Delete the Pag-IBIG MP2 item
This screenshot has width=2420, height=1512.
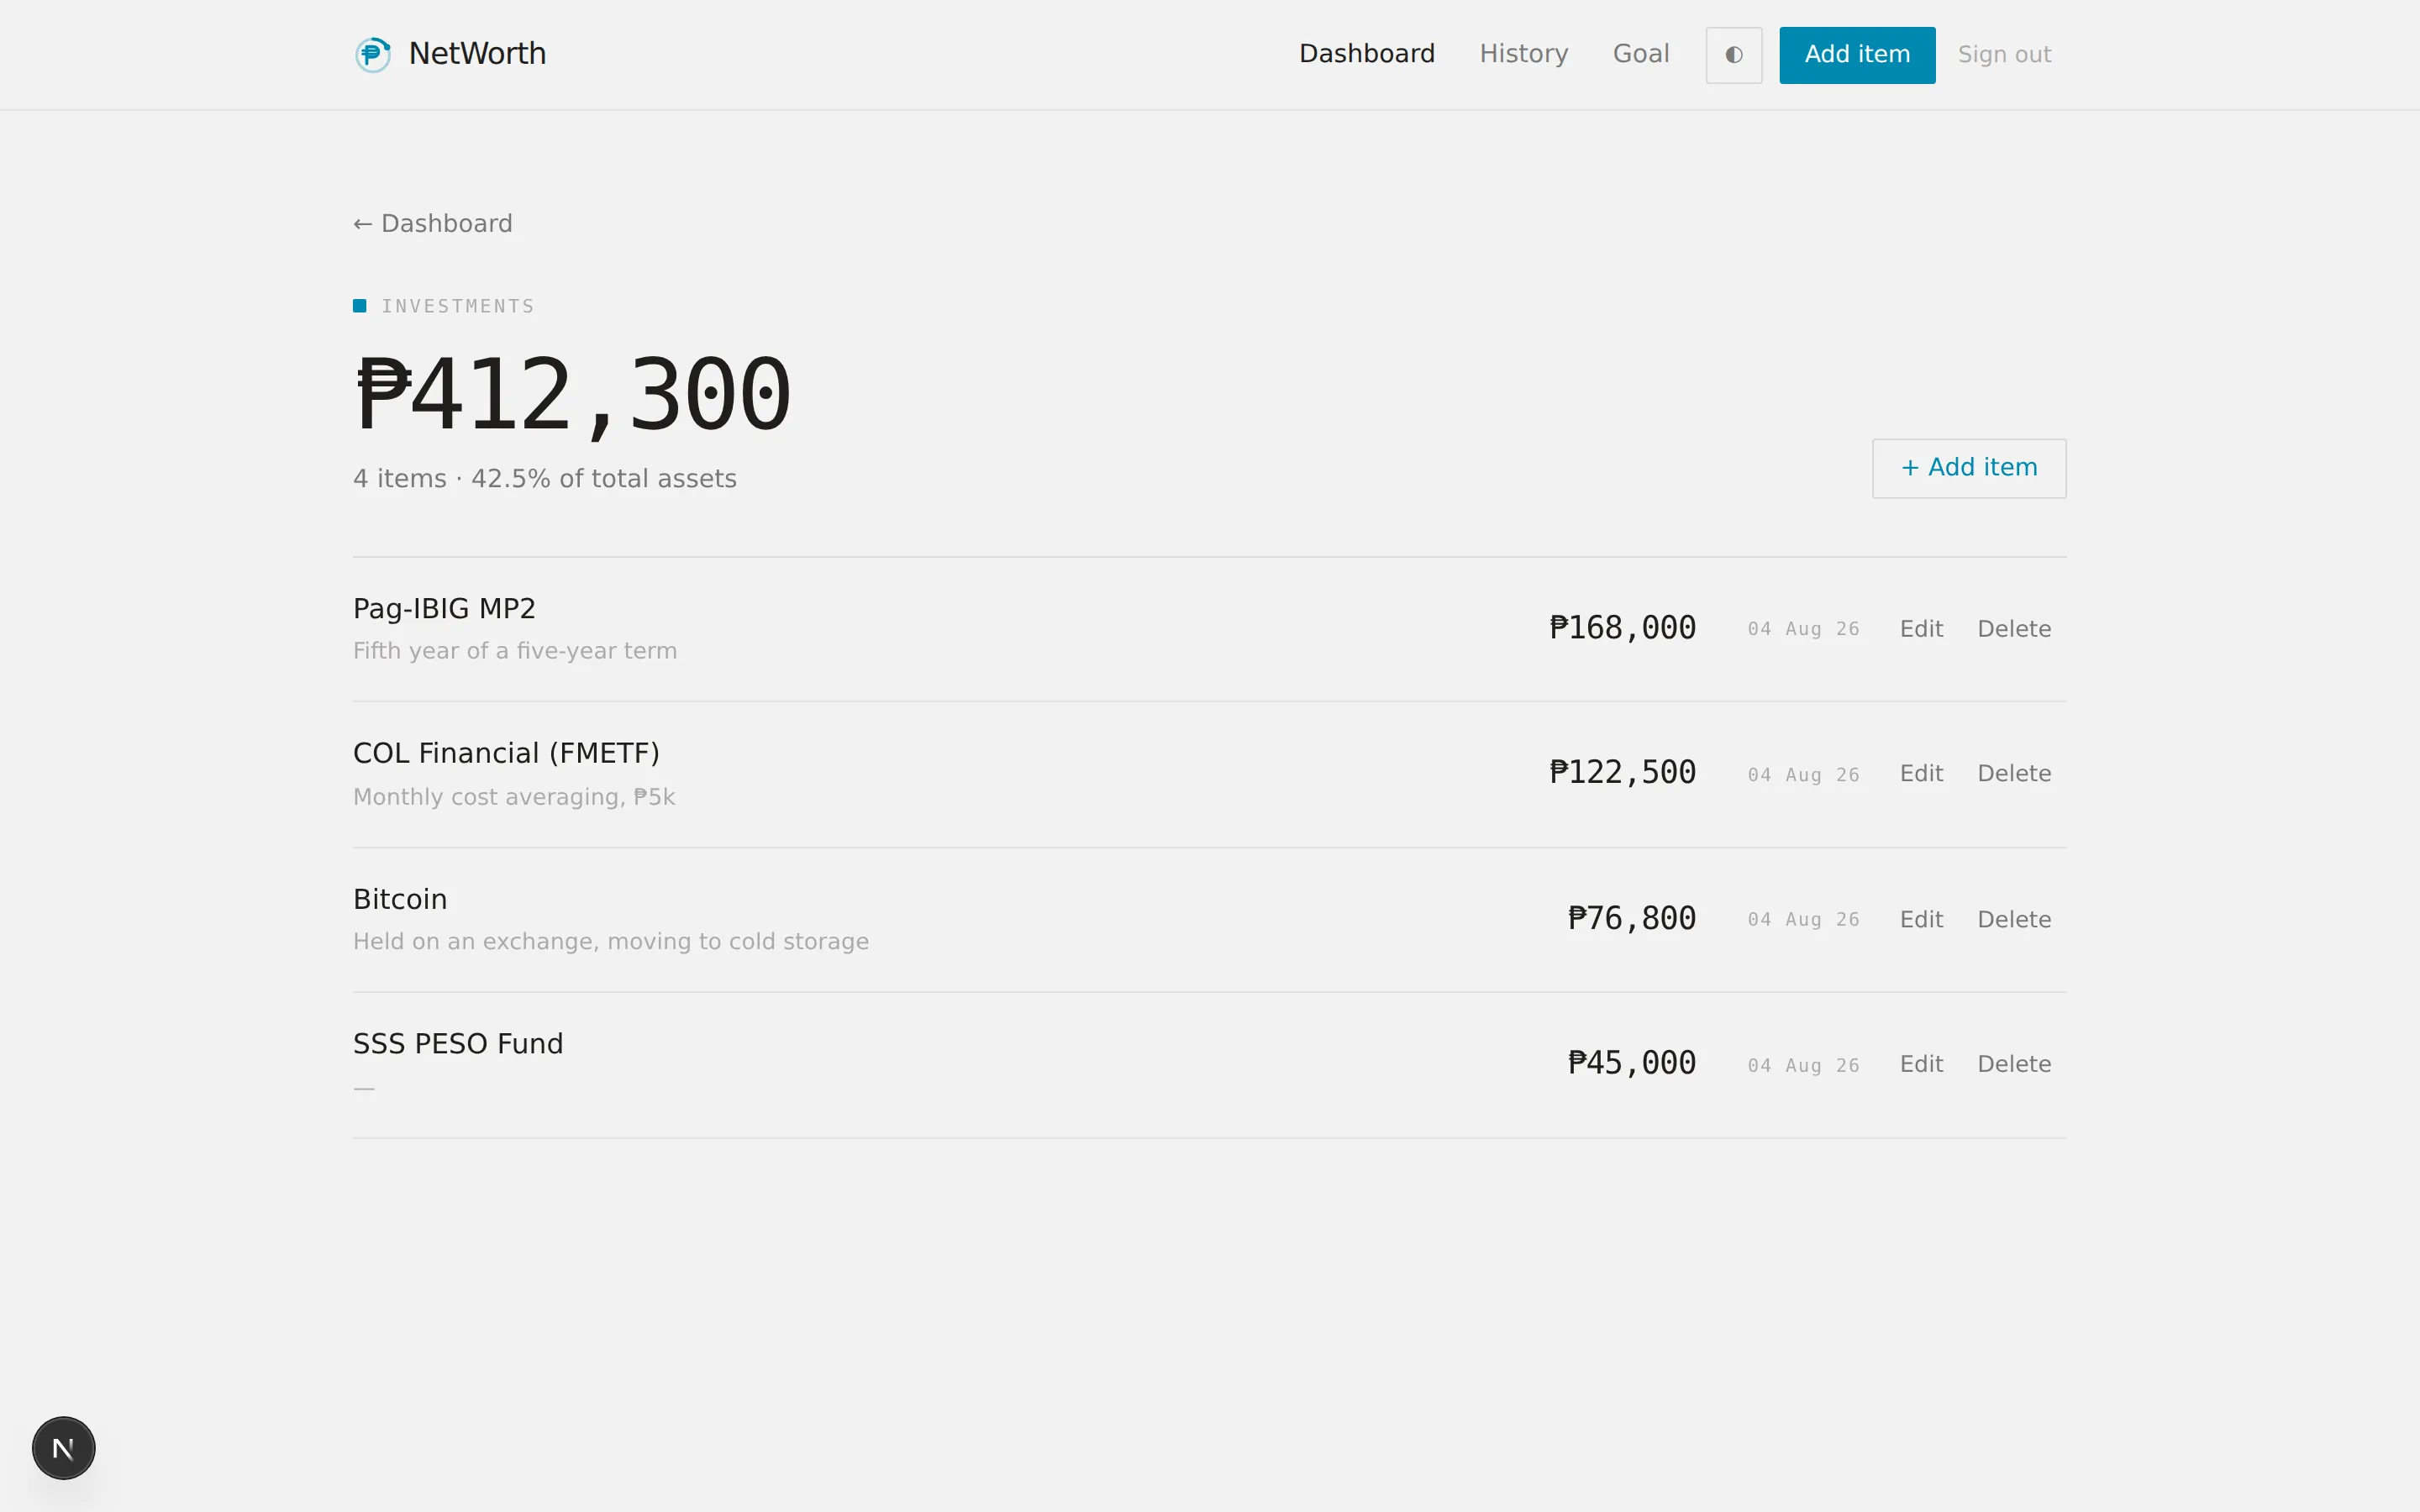pyautogui.click(x=2014, y=629)
